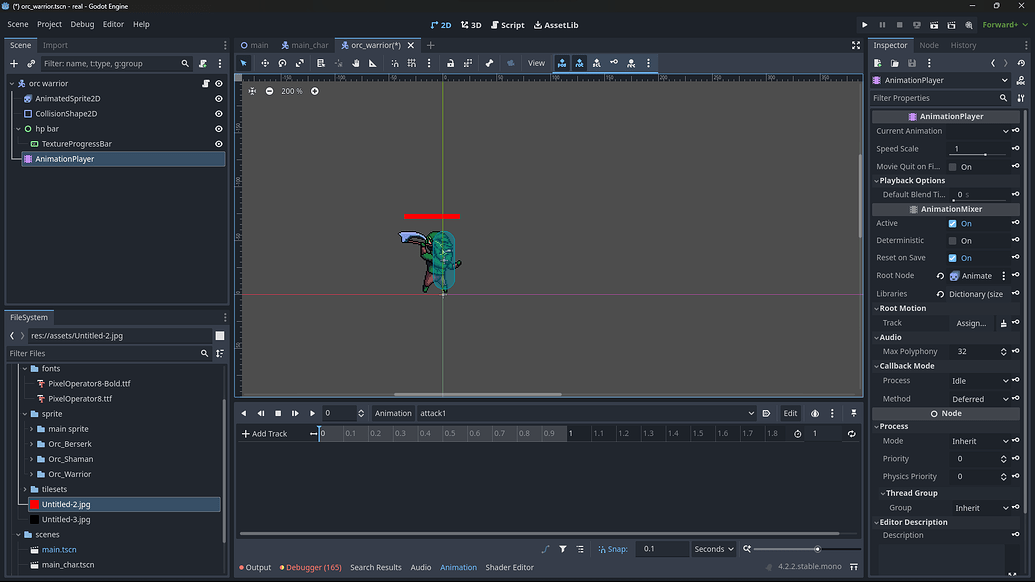Activate the Pan tool
The height and width of the screenshot is (582, 1035).
[x=355, y=63]
